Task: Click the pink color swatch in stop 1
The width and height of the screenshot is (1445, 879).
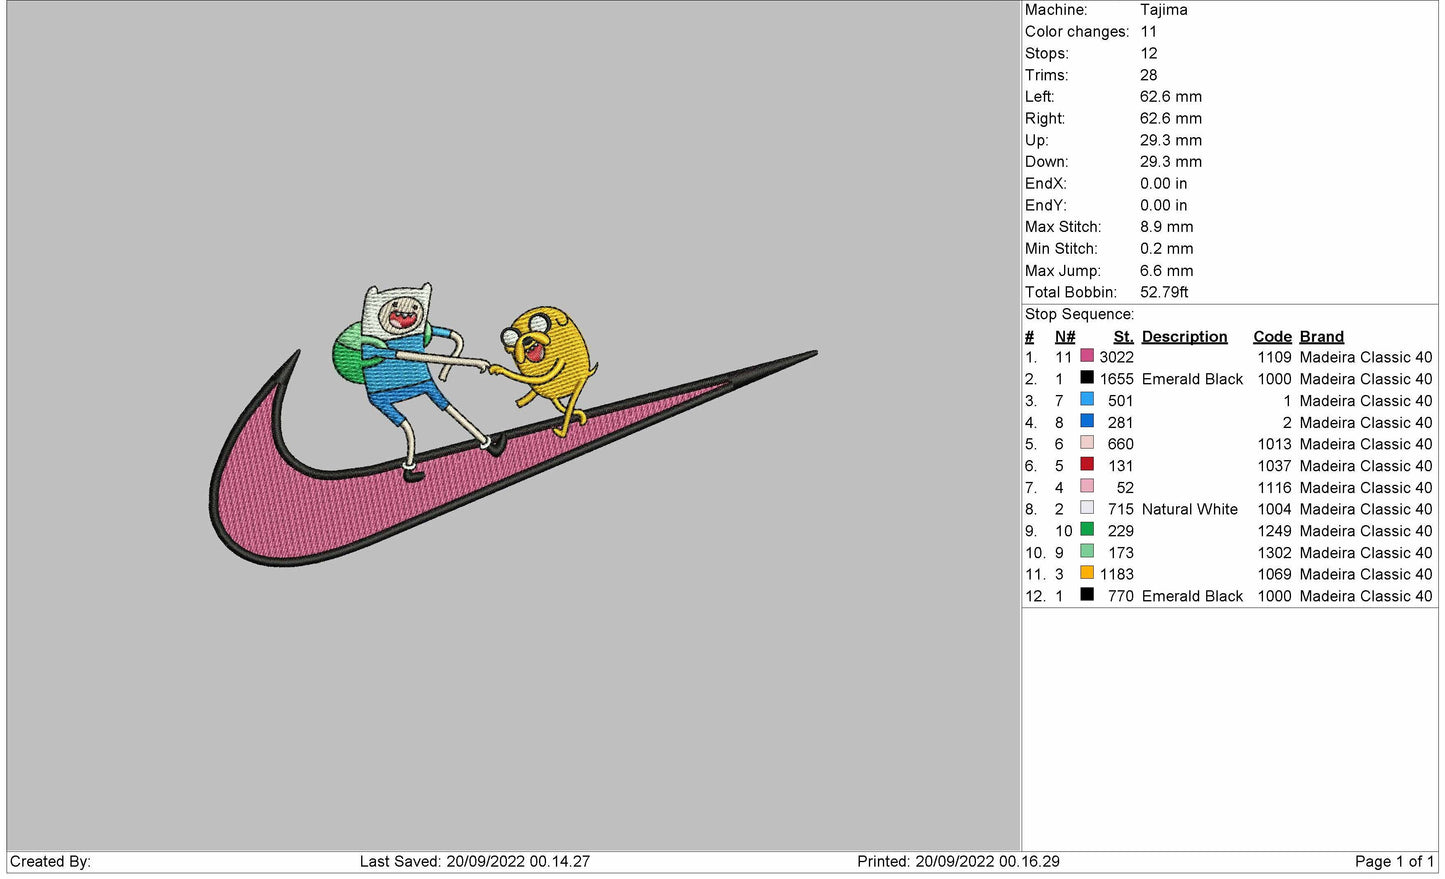Action: tap(1086, 356)
